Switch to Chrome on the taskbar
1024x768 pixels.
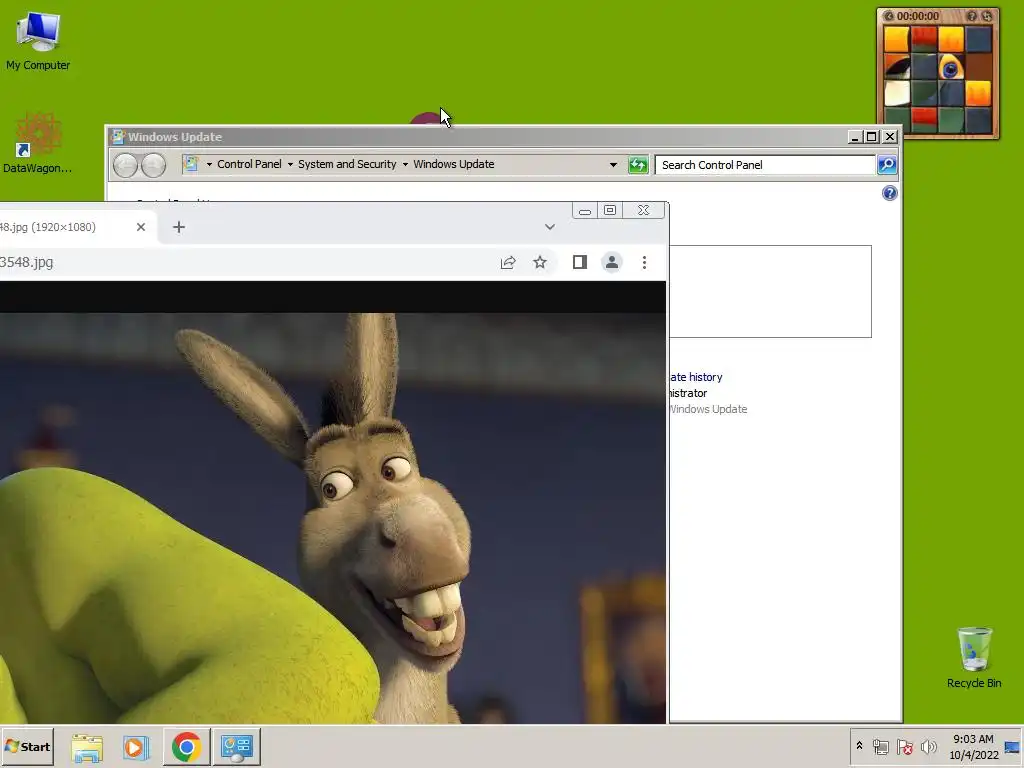(187, 746)
